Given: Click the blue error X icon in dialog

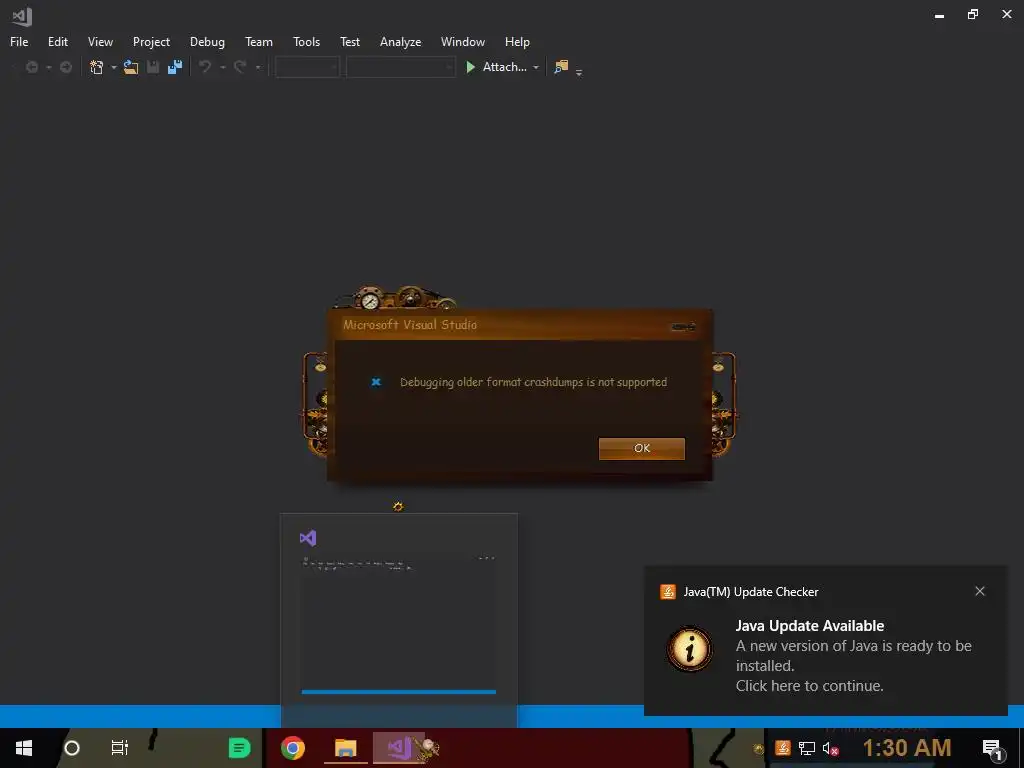Looking at the screenshot, I should [376, 382].
